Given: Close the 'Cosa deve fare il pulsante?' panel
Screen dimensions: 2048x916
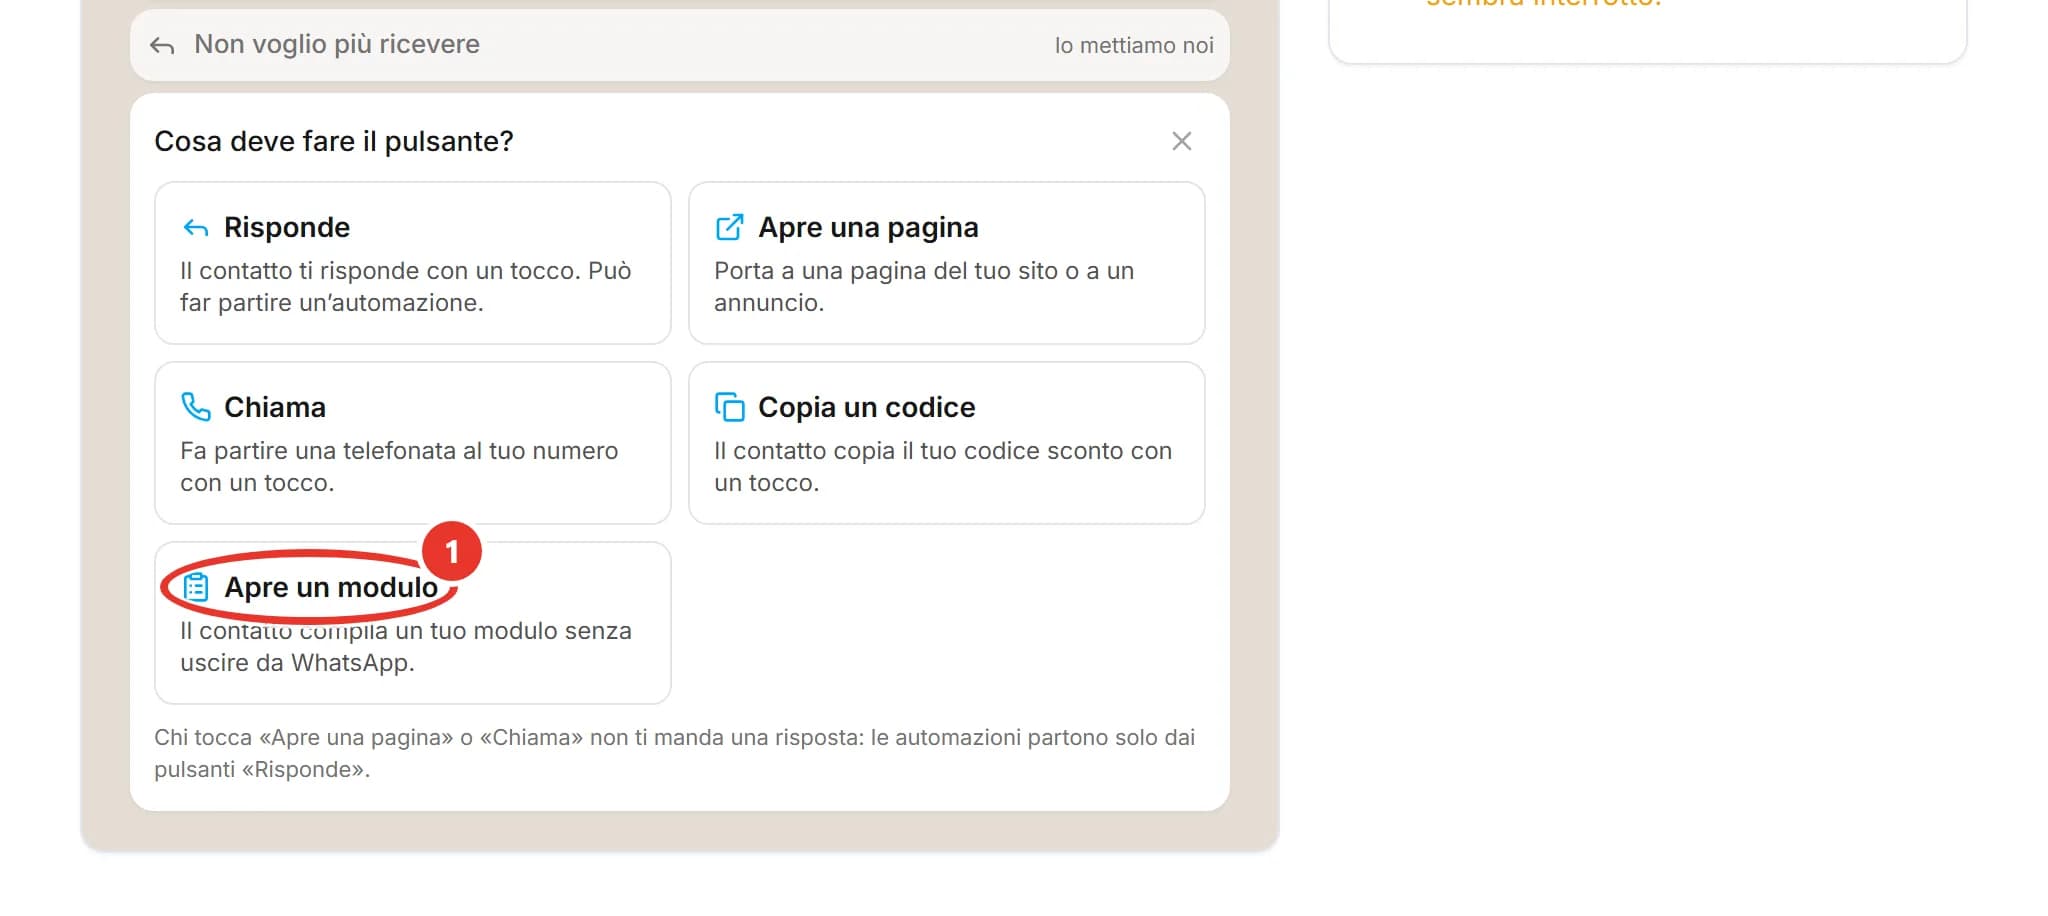Looking at the screenshot, I should point(1181,141).
